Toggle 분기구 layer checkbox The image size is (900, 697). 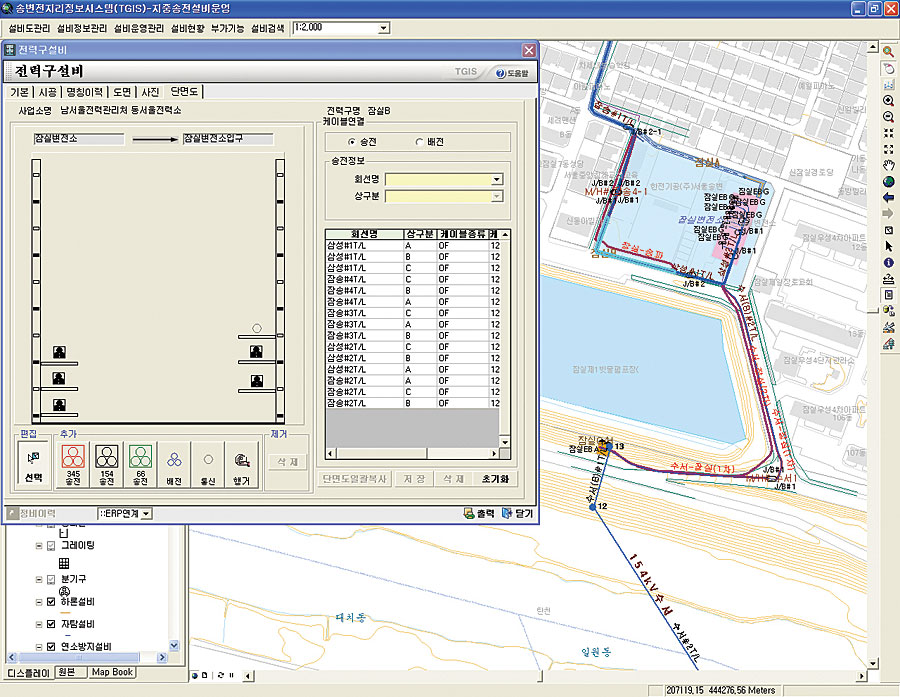click(x=51, y=579)
